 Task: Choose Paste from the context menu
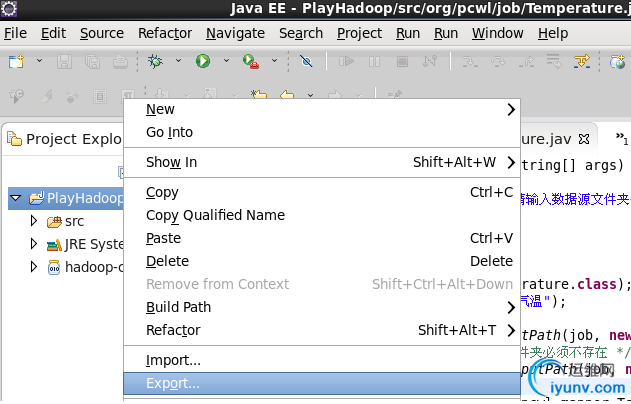click(x=322, y=238)
